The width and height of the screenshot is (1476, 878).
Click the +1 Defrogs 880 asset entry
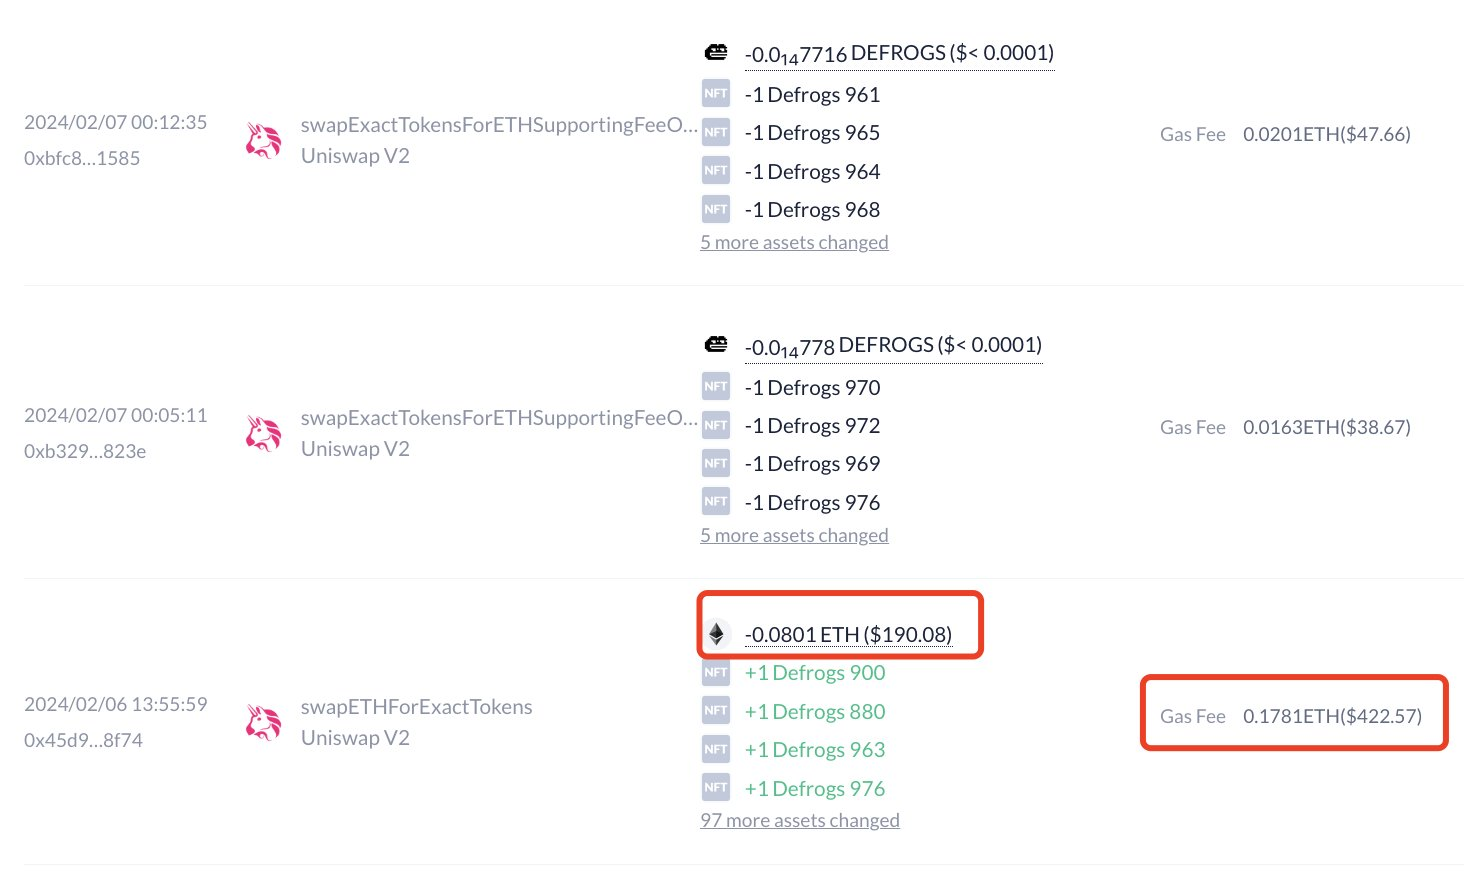815,712
